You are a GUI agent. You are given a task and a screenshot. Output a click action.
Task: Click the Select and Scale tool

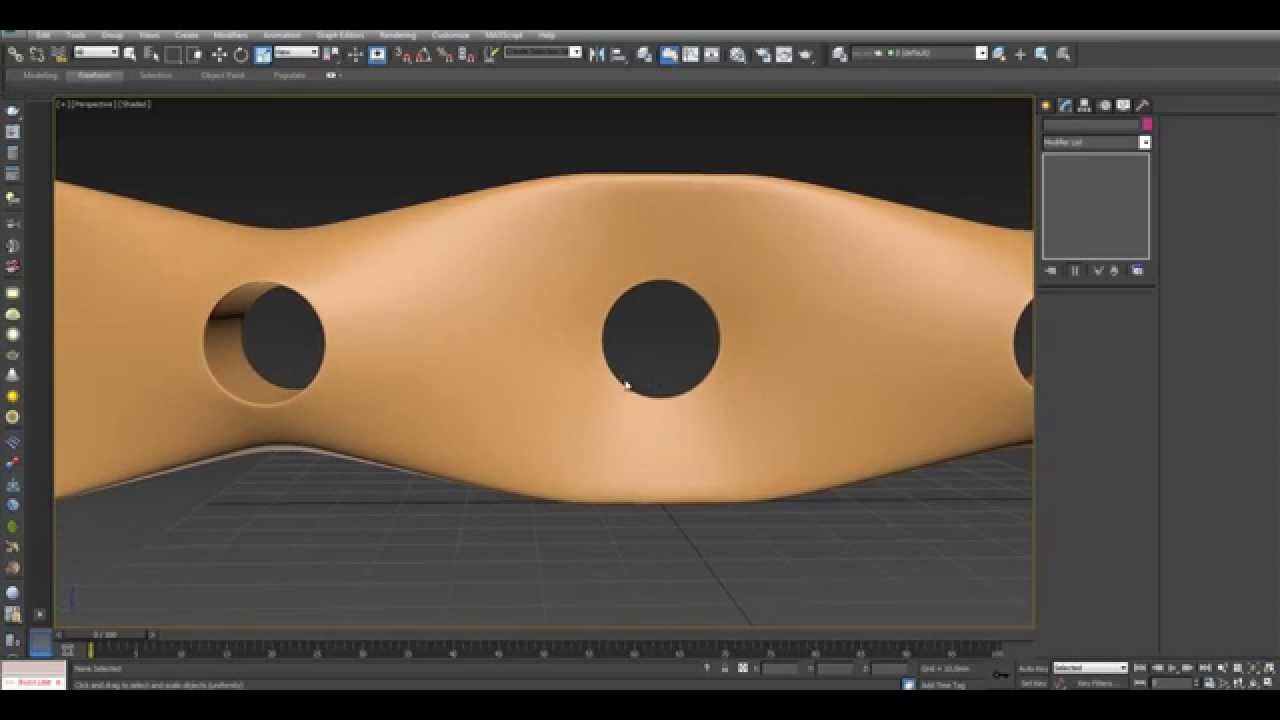point(262,54)
